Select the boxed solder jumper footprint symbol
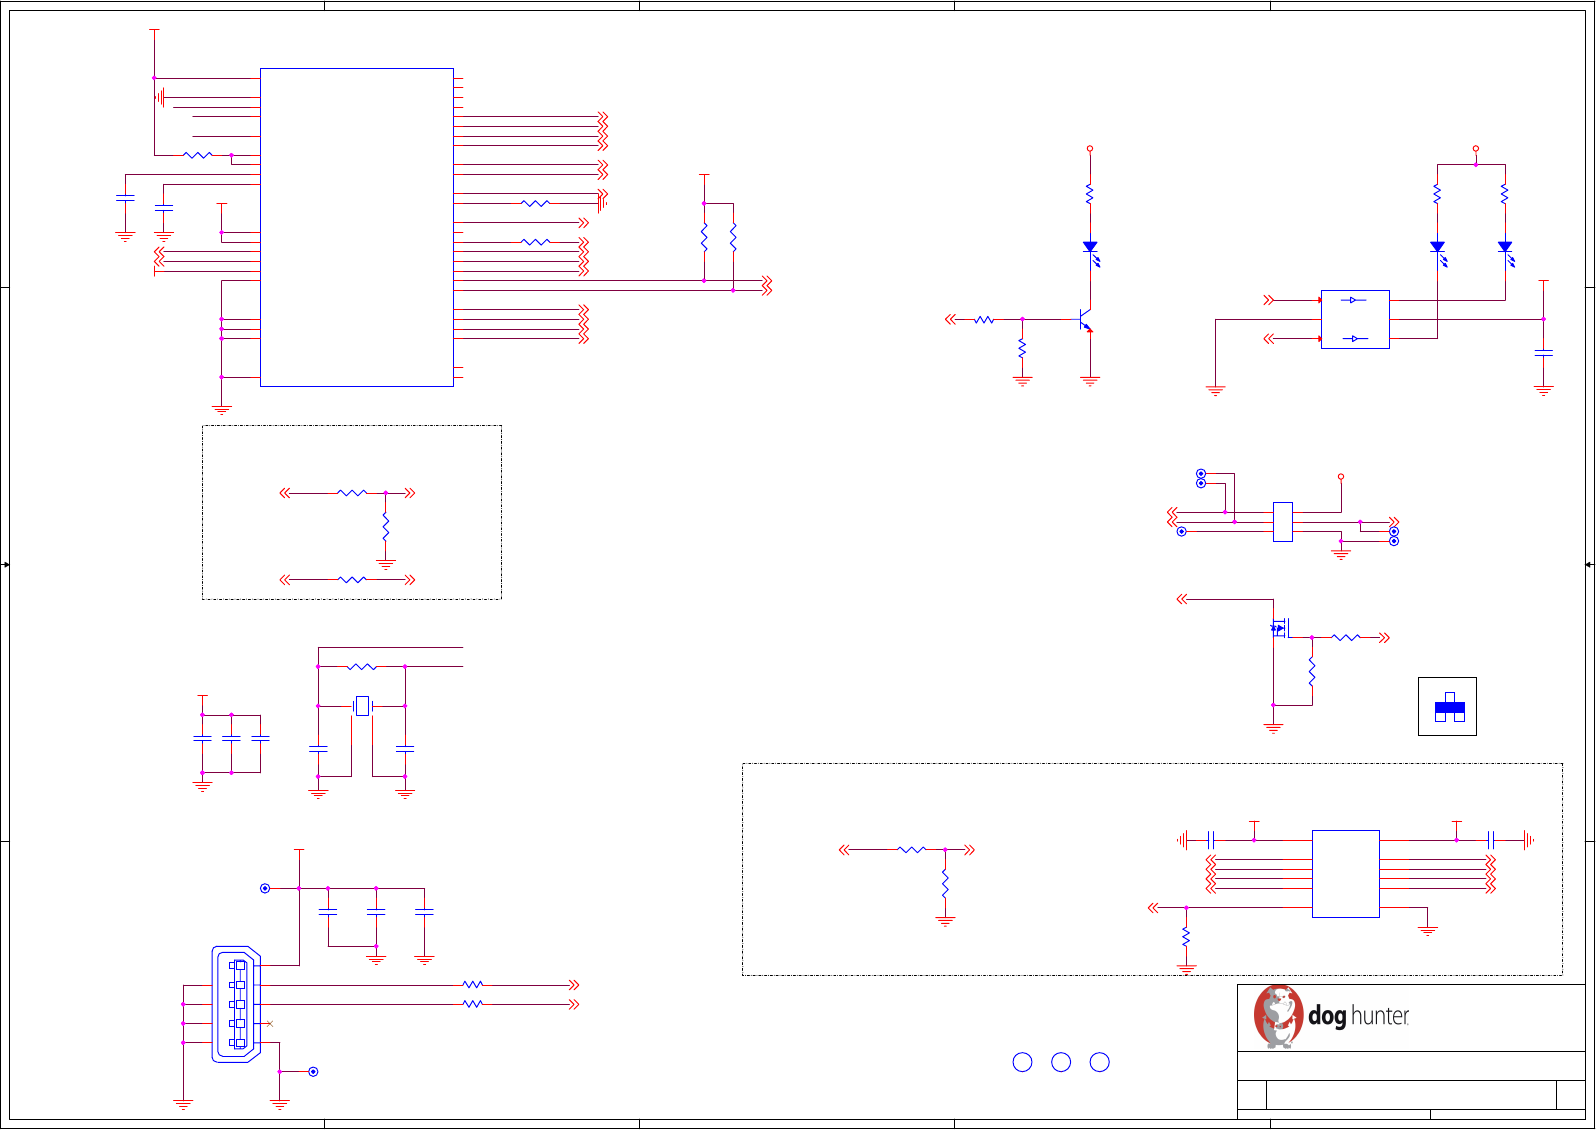Image resolution: width=1596 pixels, height=1130 pixels. pos(1447,706)
